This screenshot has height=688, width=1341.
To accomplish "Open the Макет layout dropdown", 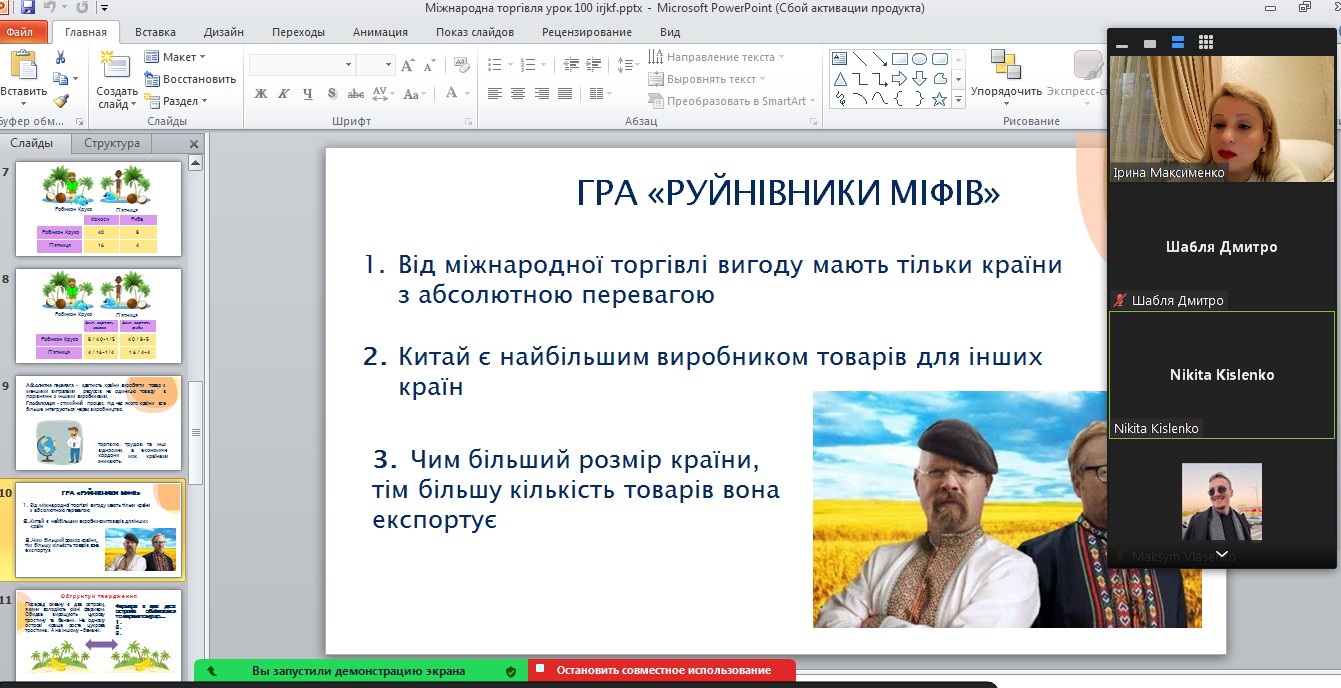I will pos(175,57).
